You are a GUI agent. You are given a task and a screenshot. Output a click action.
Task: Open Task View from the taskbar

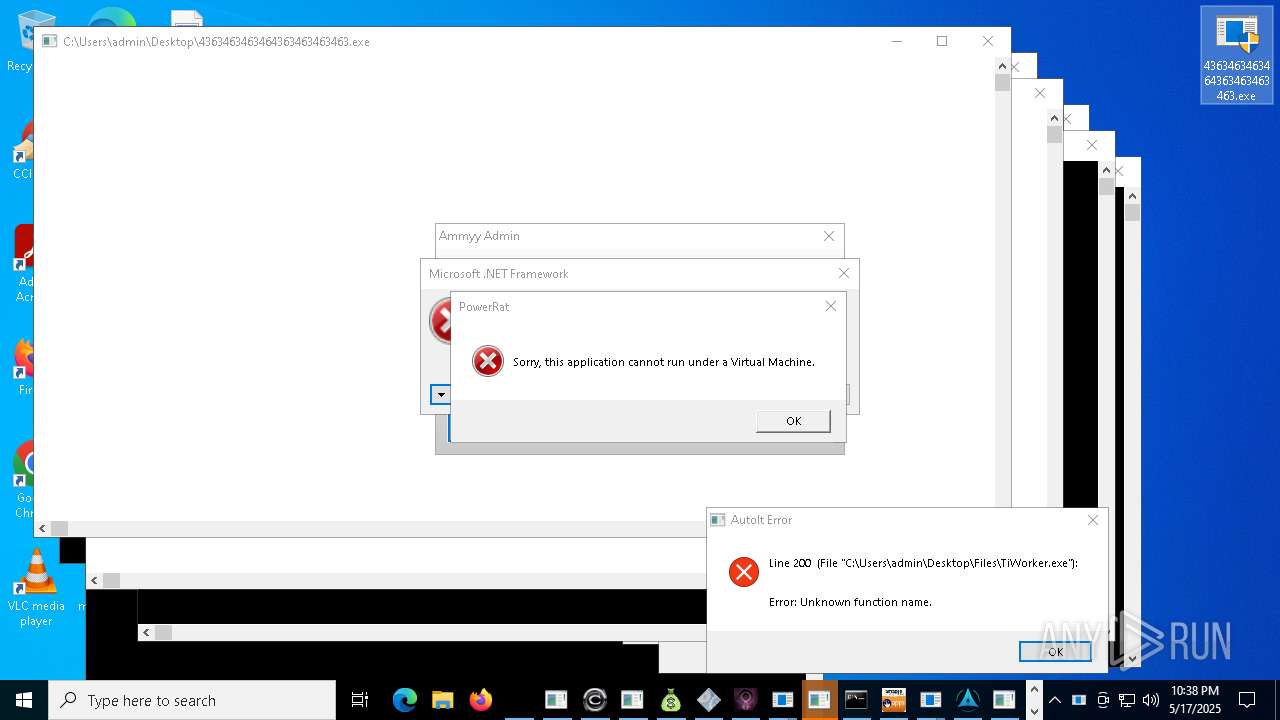point(360,700)
